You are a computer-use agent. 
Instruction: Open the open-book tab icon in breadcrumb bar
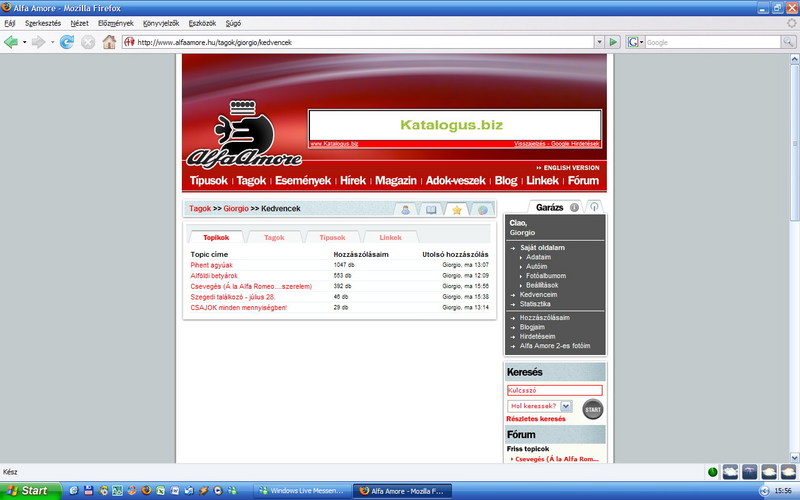coord(431,210)
